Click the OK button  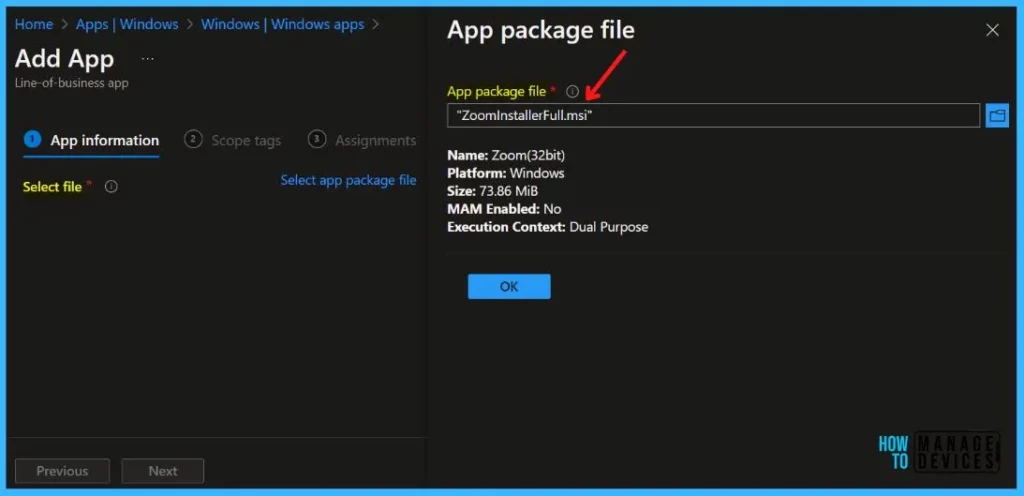[x=509, y=287]
